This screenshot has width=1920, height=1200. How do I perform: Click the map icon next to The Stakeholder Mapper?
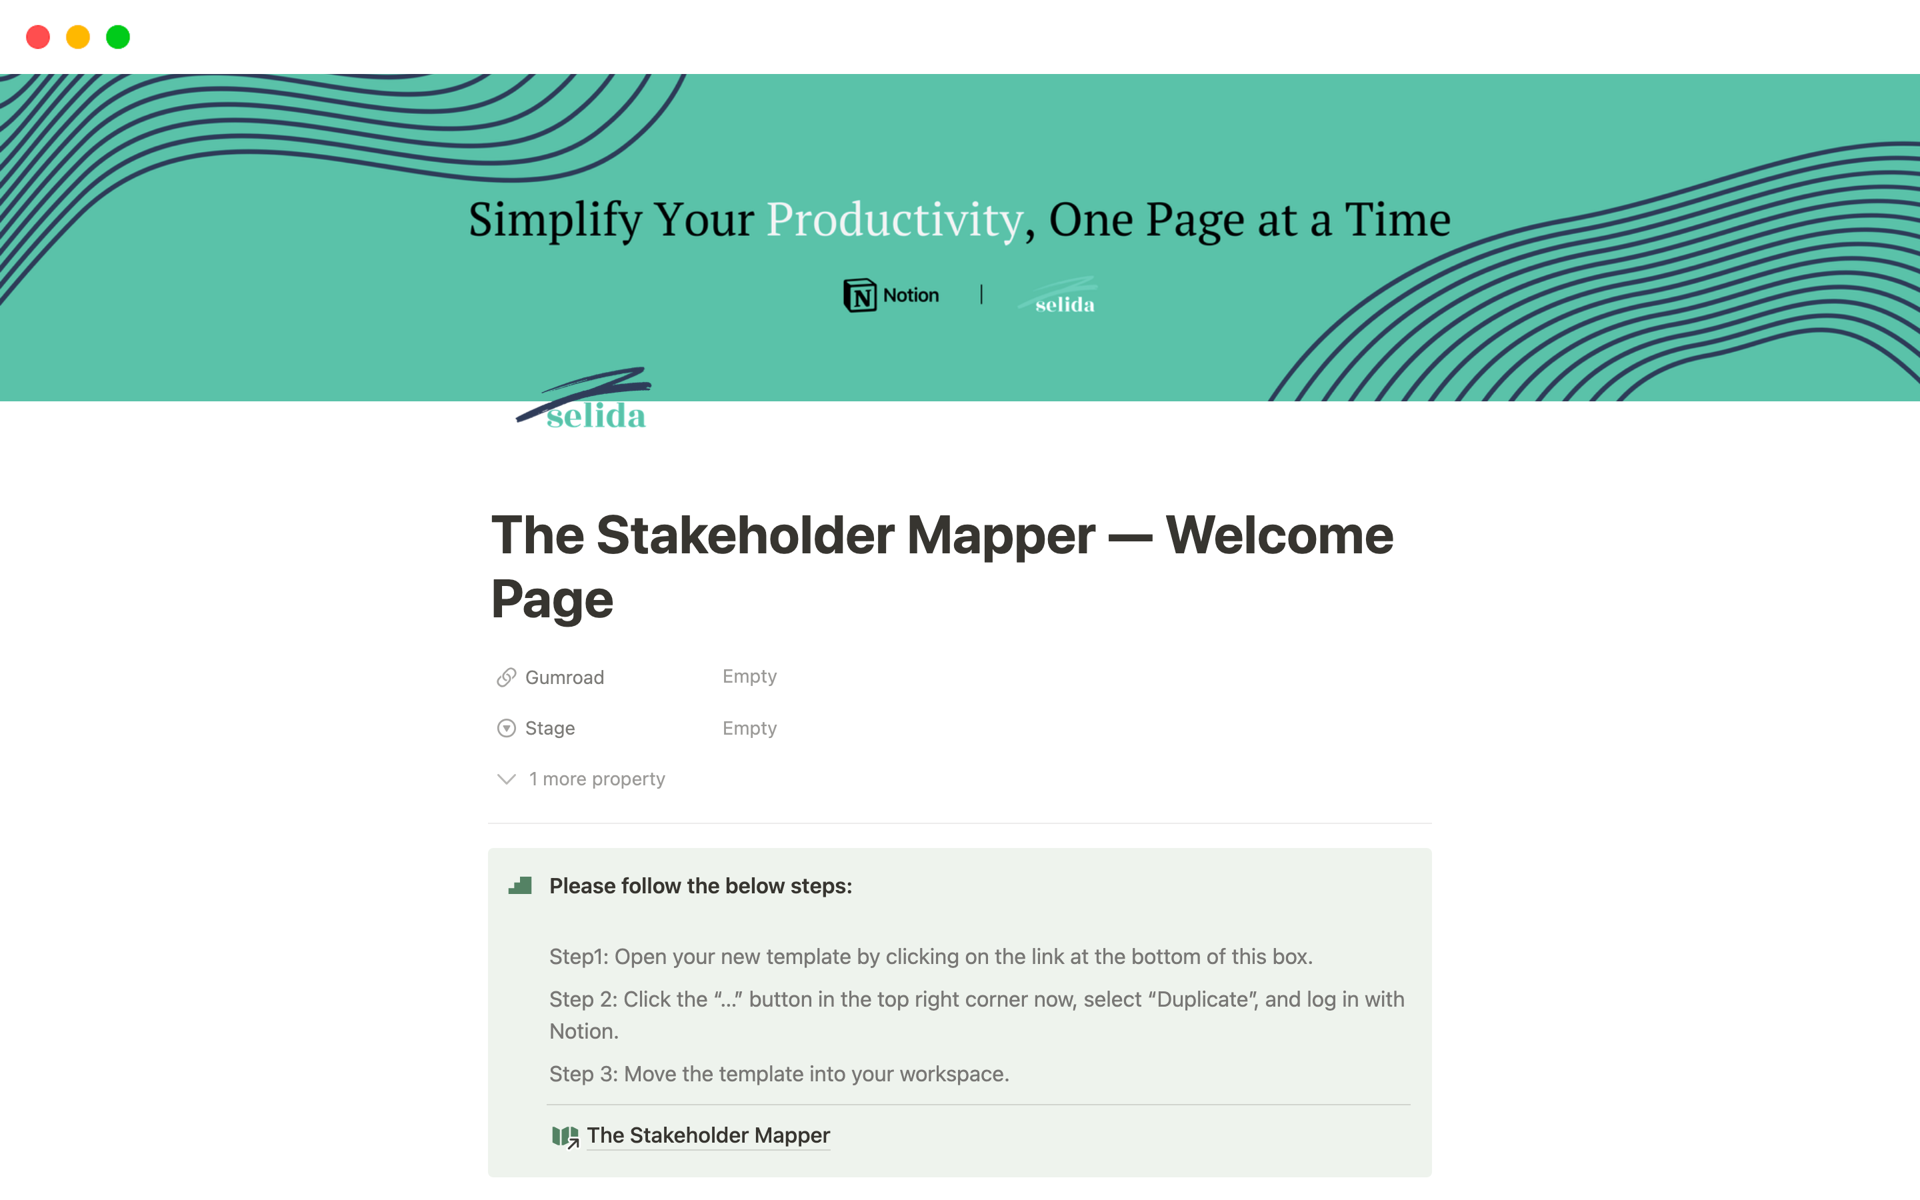point(565,1135)
